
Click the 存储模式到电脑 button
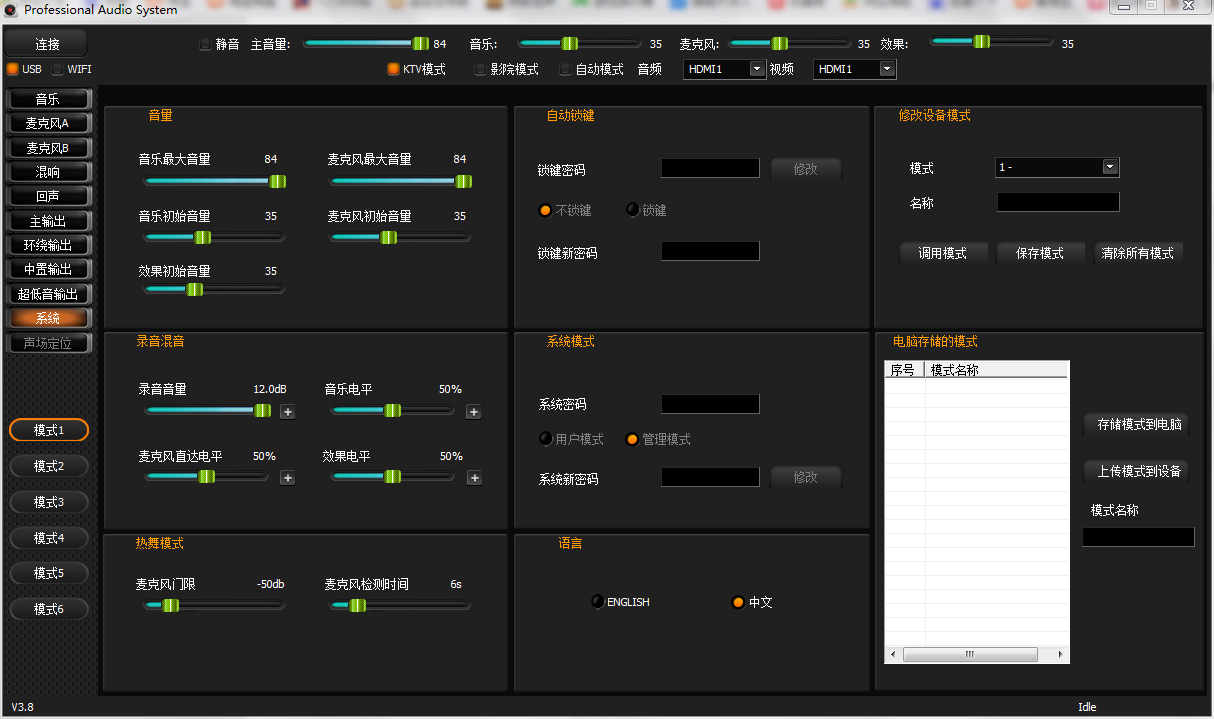[x=1139, y=424]
